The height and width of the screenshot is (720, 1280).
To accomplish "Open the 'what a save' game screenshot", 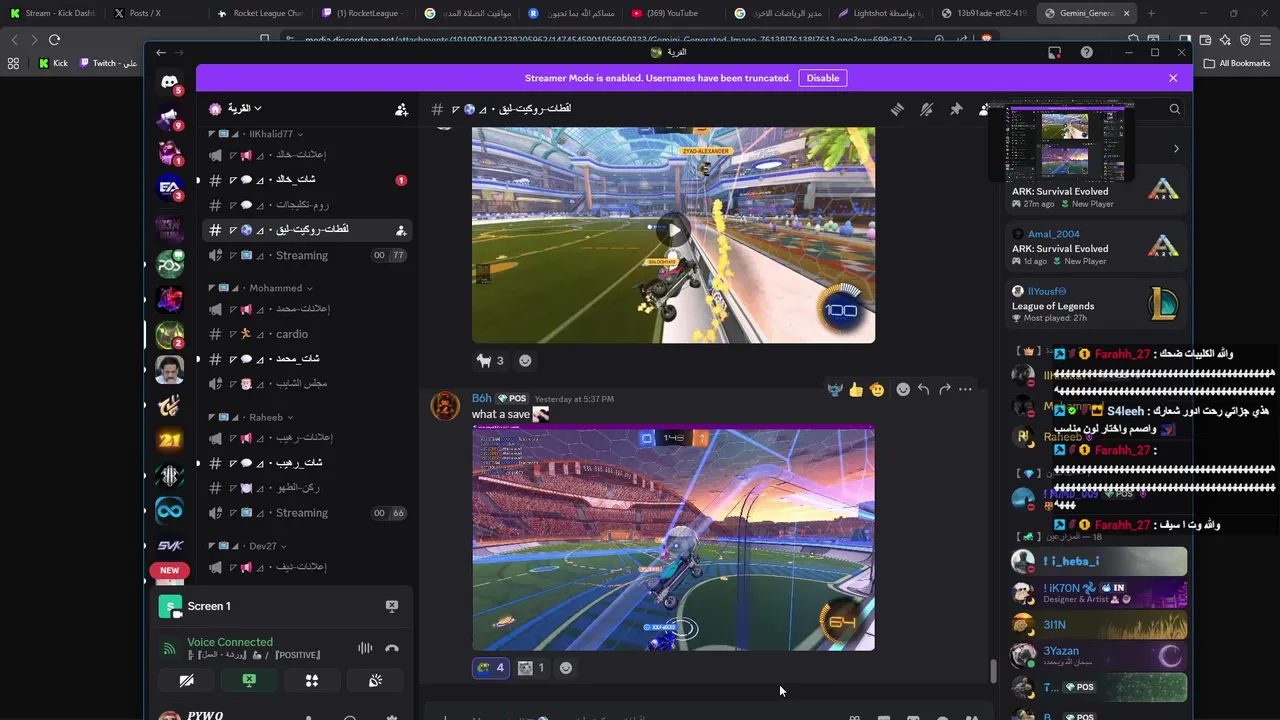I will click(673, 538).
